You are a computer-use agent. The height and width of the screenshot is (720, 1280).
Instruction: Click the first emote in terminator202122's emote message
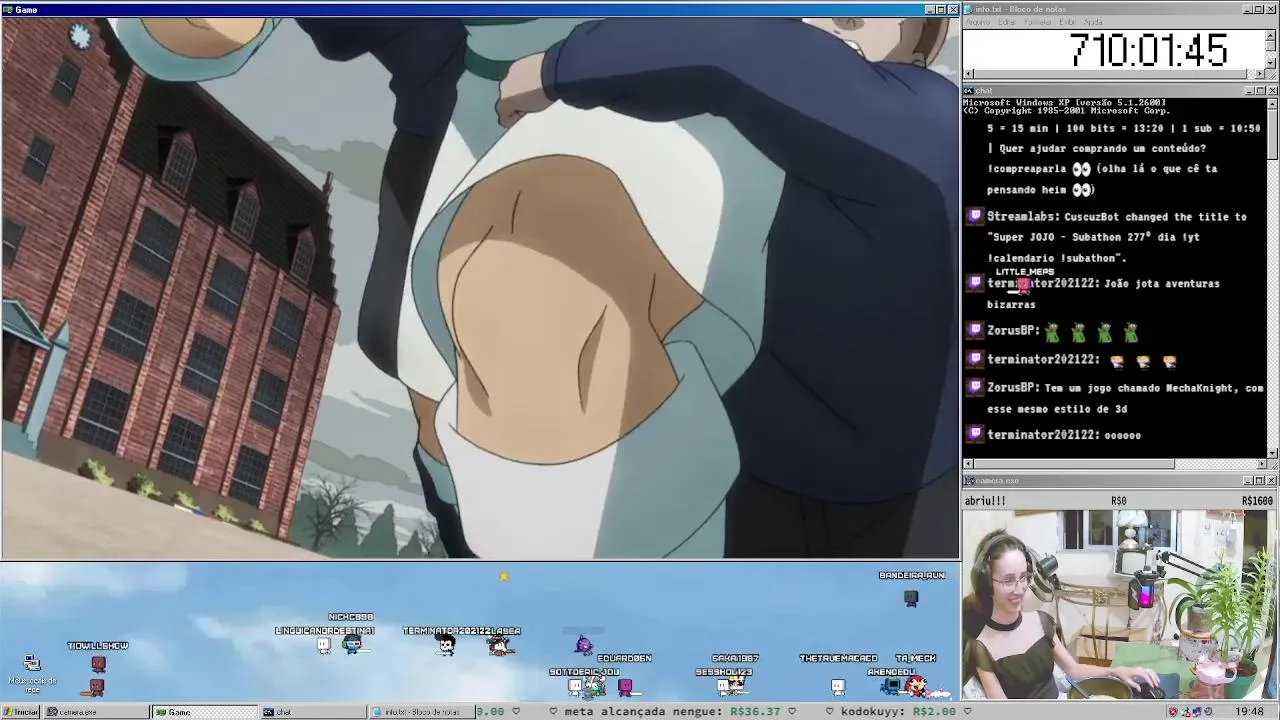(1116, 361)
